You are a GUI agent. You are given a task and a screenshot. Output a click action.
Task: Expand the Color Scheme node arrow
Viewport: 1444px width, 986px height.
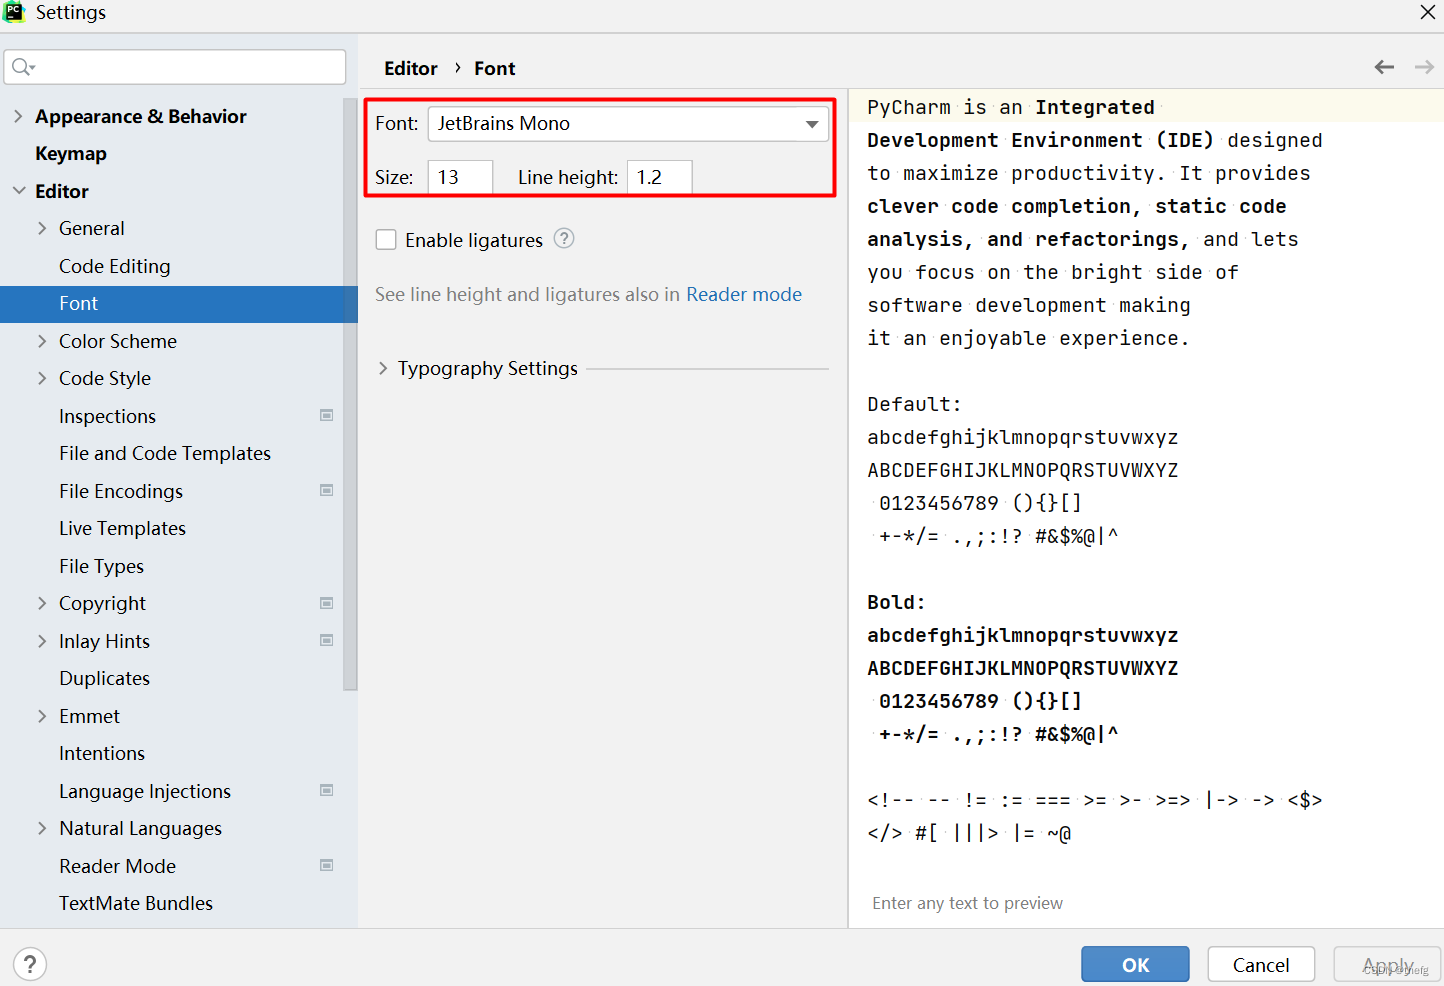pos(42,341)
